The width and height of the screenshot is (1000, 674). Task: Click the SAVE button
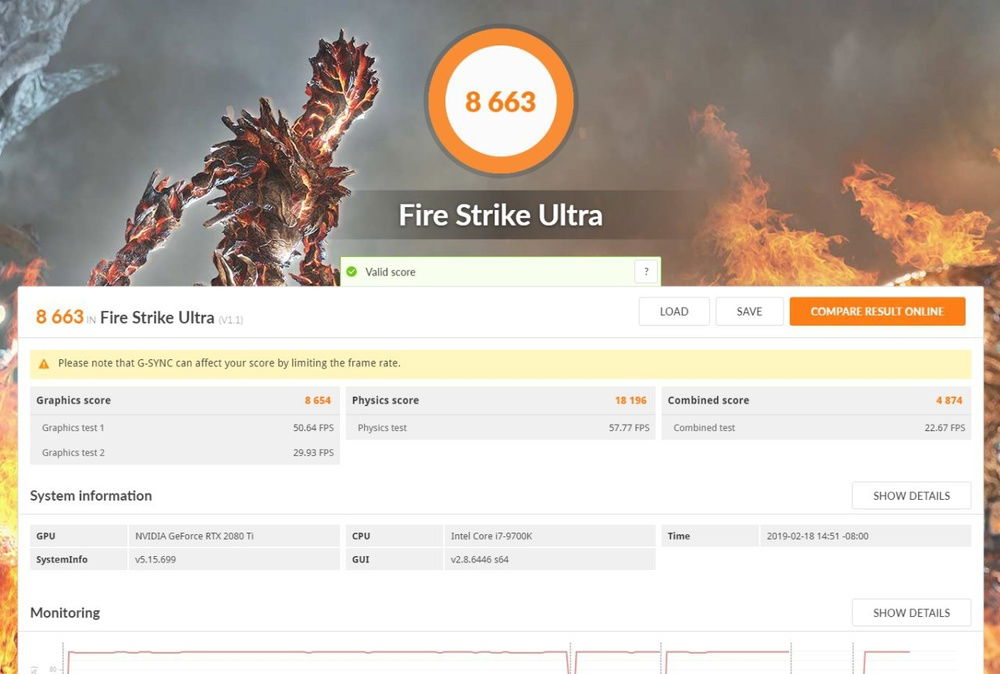749,311
